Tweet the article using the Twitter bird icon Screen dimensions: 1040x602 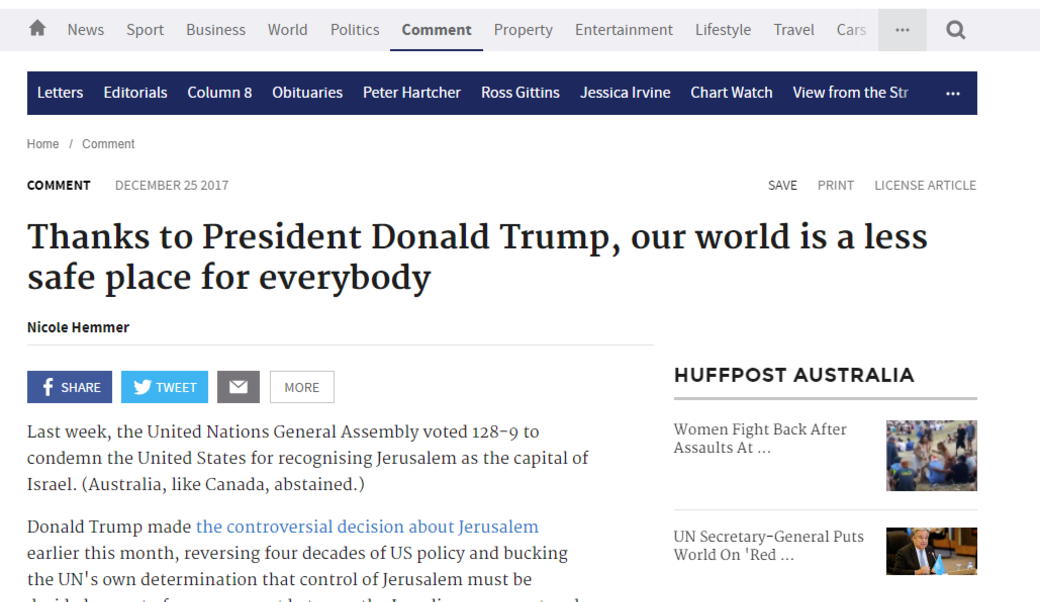pos(164,387)
